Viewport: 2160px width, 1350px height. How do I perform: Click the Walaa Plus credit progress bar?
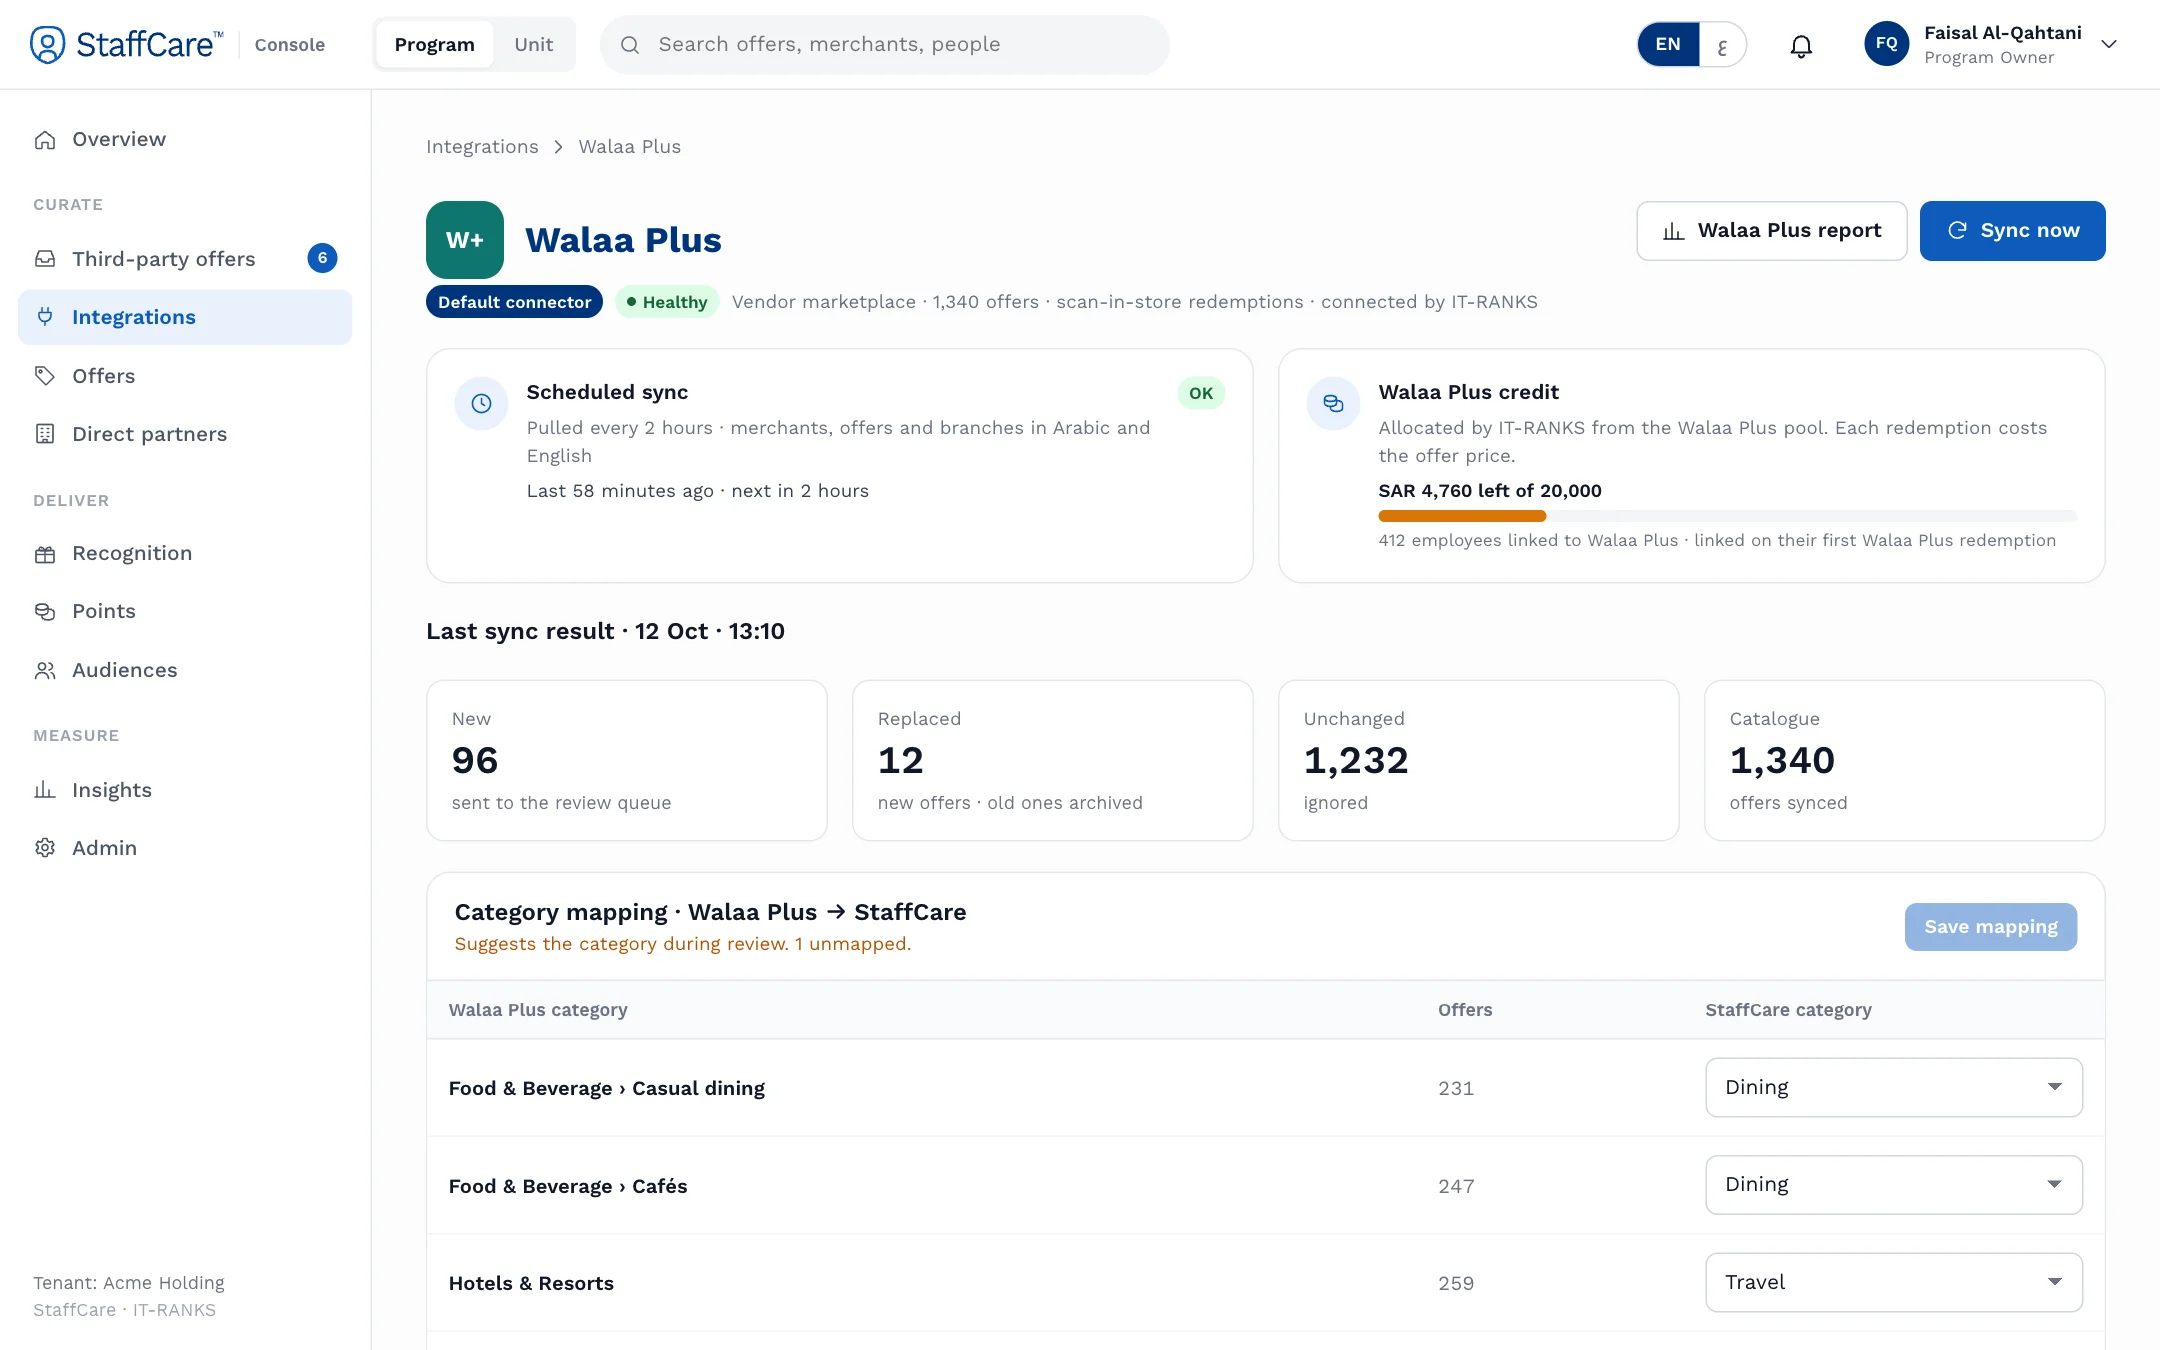pyautogui.click(x=1727, y=516)
